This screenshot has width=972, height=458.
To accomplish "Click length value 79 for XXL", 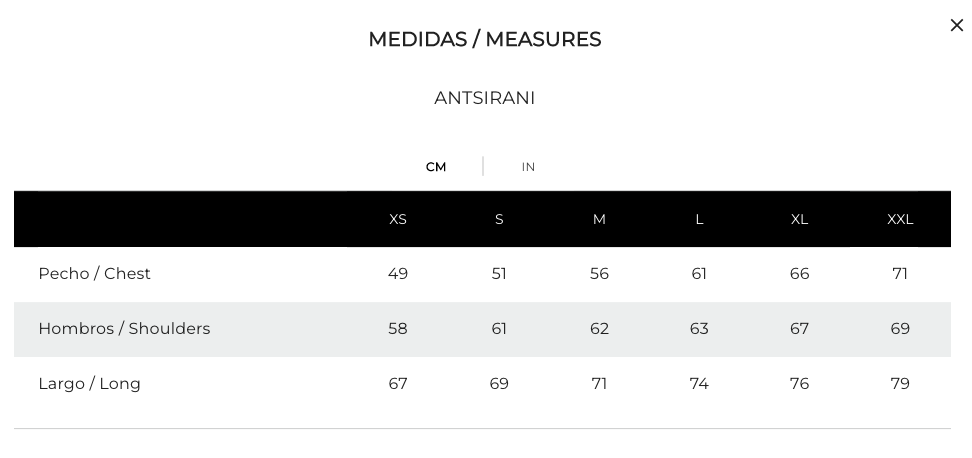I will click(900, 384).
